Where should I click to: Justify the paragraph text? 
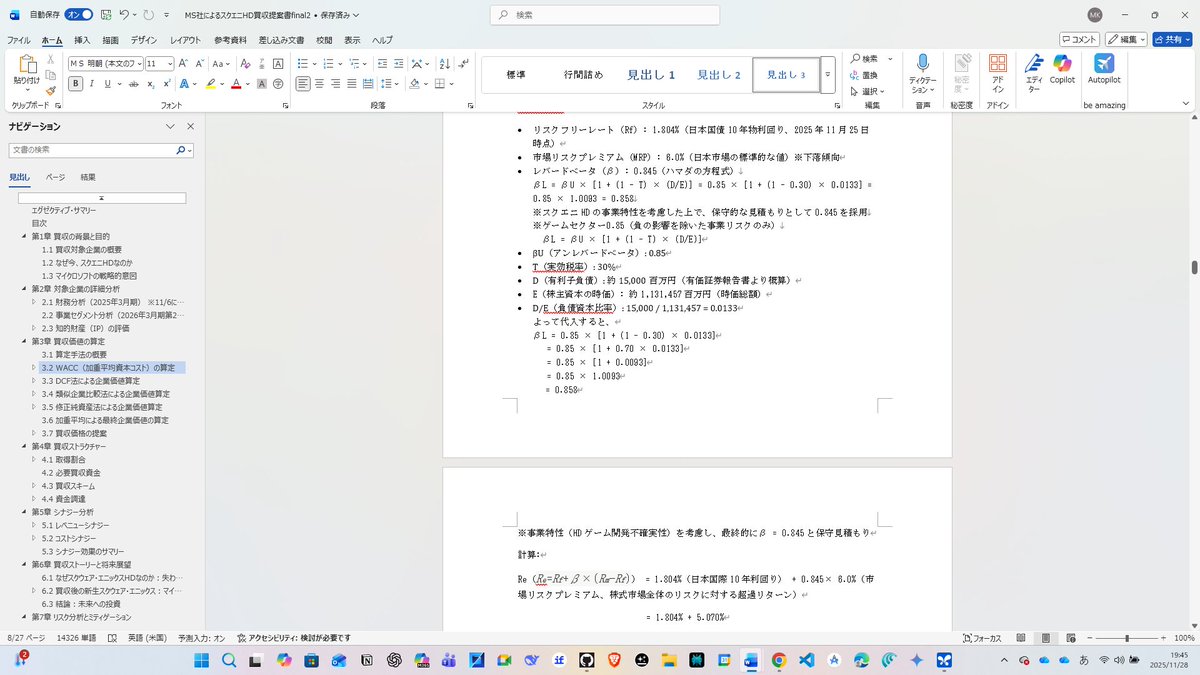click(354, 84)
